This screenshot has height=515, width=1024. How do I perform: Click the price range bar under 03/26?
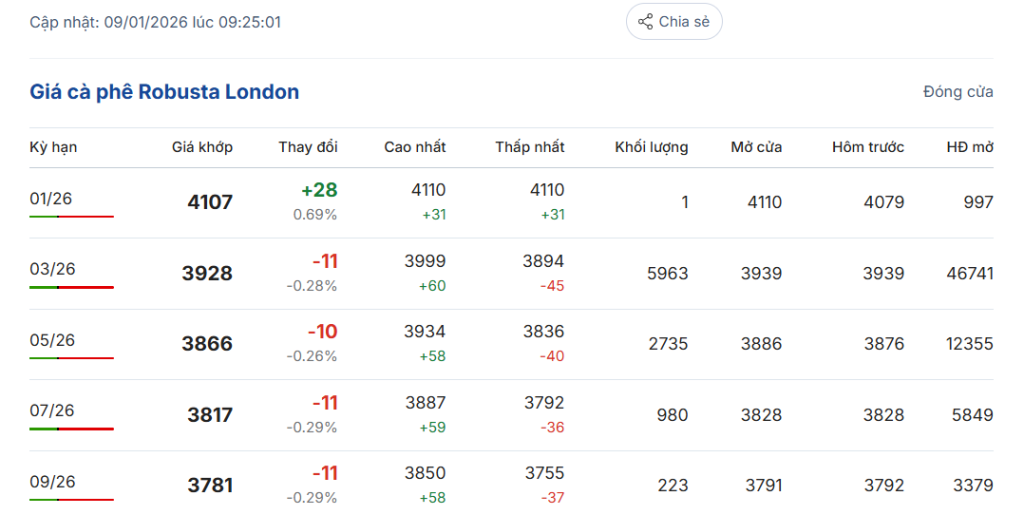point(71,287)
